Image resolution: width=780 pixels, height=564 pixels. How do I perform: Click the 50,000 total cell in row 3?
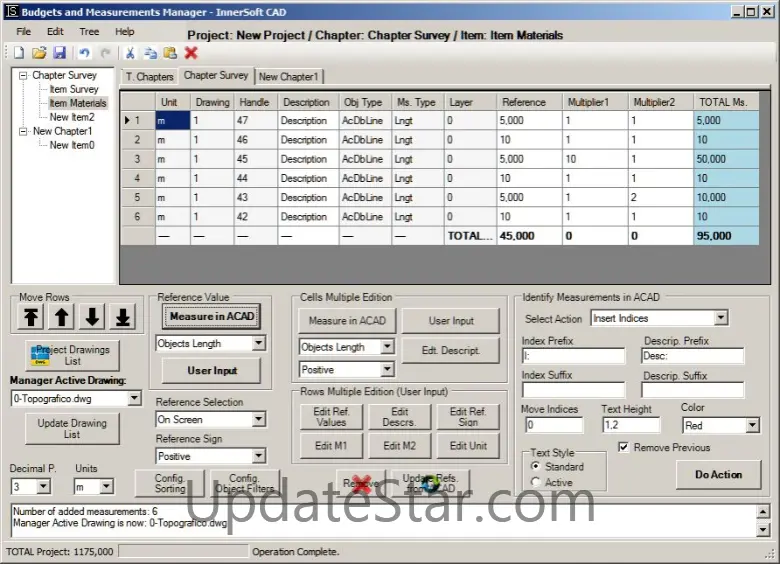[x=726, y=159]
